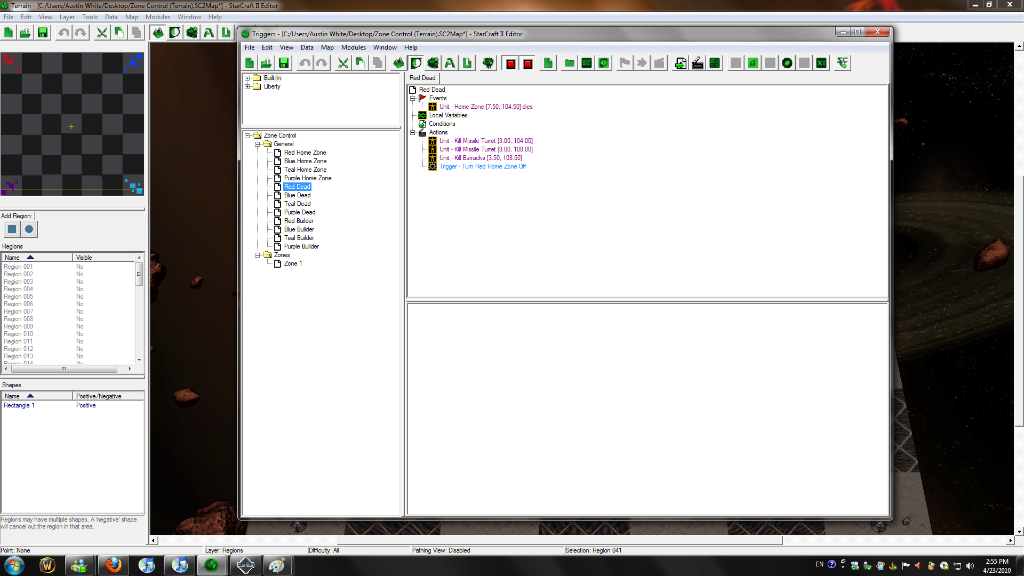1024x576 pixels.
Task: Click StarCraft II Editor taskbar icon
Action: (x=211, y=565)
